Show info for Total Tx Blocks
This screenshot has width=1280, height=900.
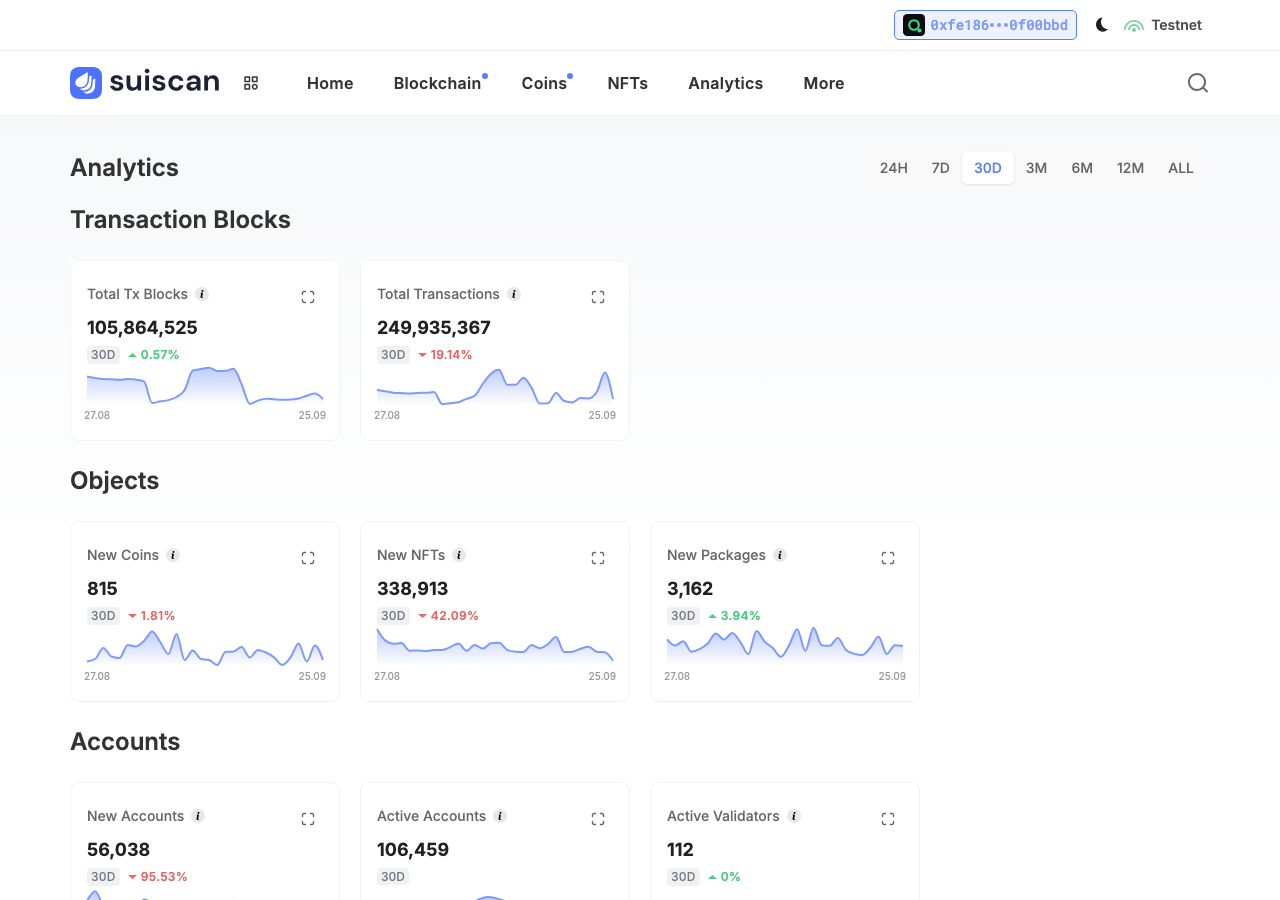202,294
